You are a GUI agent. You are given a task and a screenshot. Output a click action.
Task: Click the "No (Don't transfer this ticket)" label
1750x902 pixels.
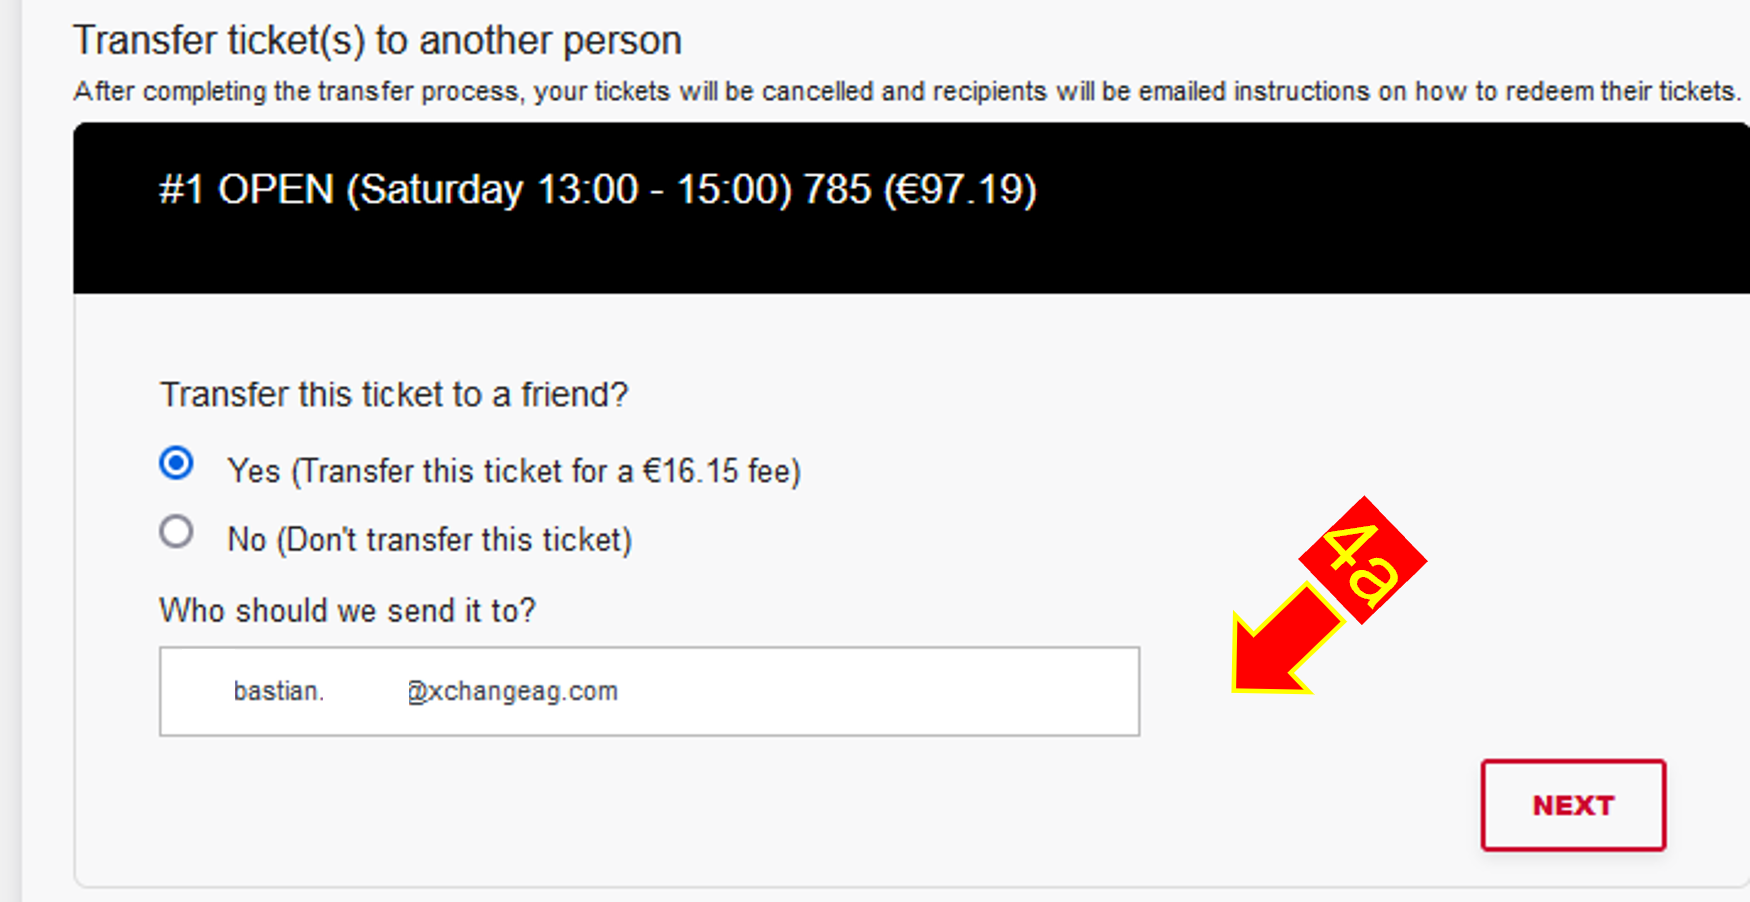pyautogui.click(x=429, y=540)
